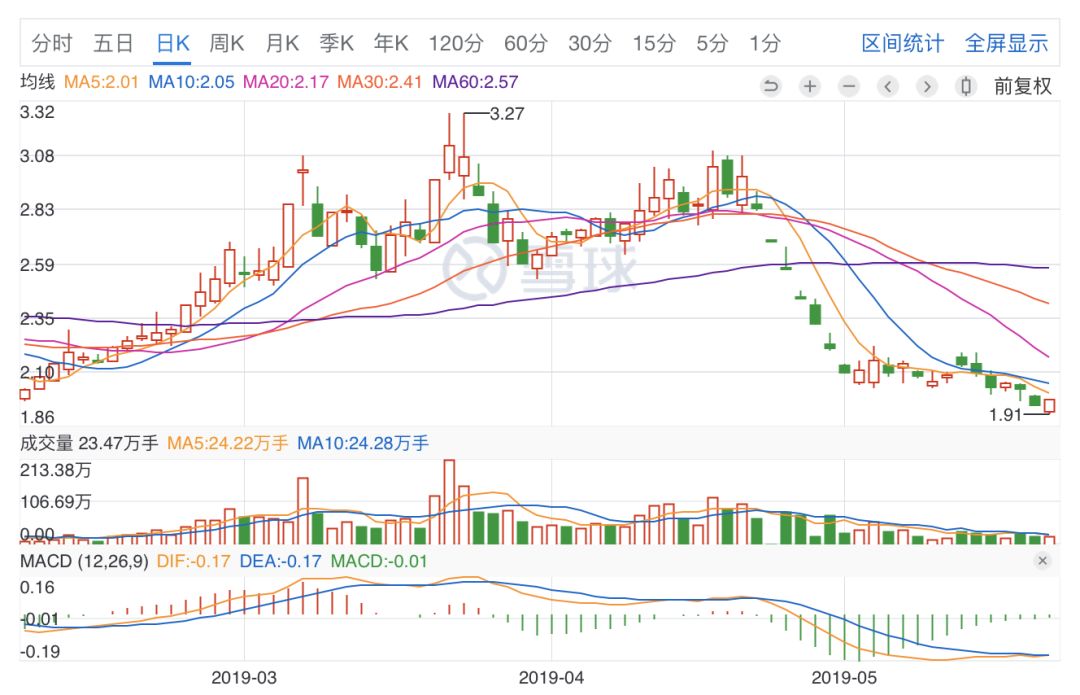The width and height of the screenshot is (1080, 695).
Task: Open the 月K monthly chart tab
Action: coord(282,43)
